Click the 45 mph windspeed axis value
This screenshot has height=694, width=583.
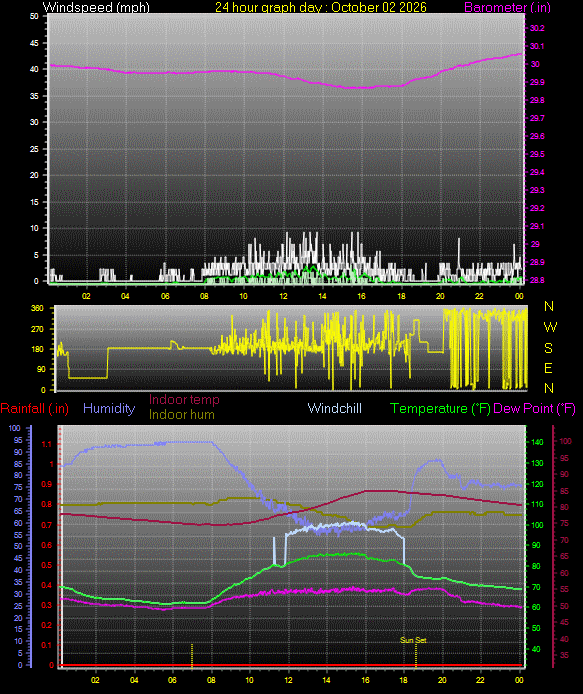click(34, 43)
